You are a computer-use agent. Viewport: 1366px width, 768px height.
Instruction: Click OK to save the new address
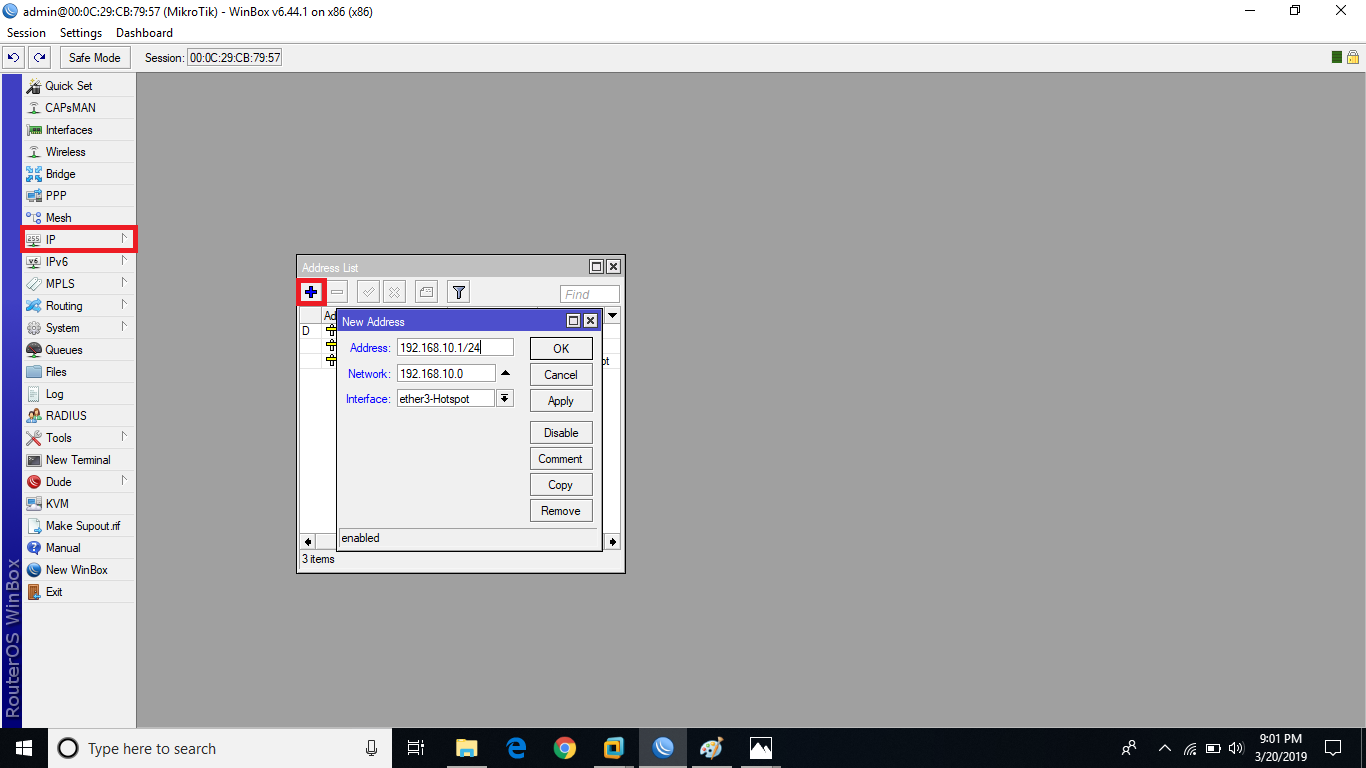(560, 348)
